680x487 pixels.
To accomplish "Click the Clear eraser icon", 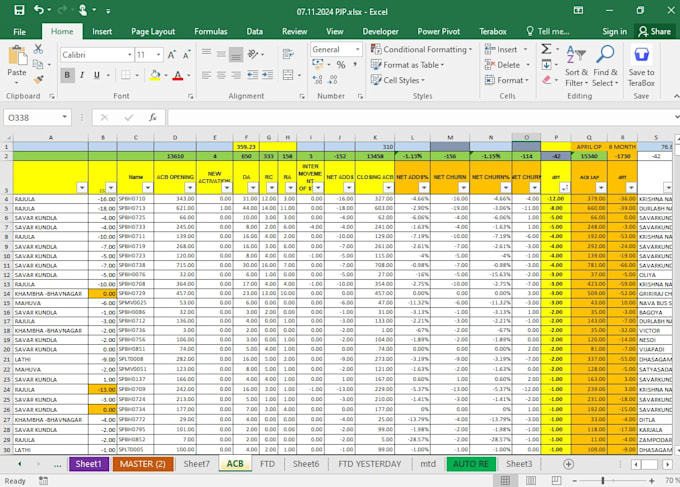I will click(x=546, y=80).
